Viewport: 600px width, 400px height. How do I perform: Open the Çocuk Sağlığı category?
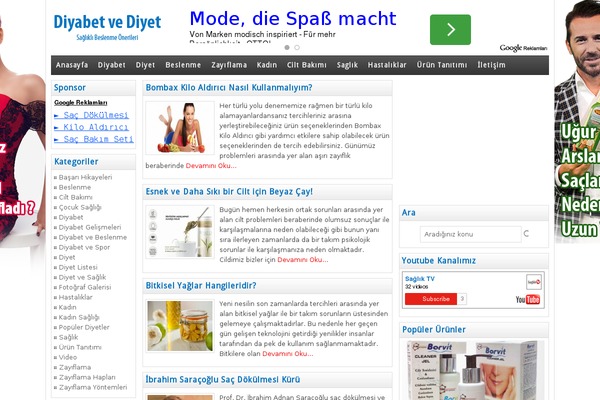tap(80, 207)
